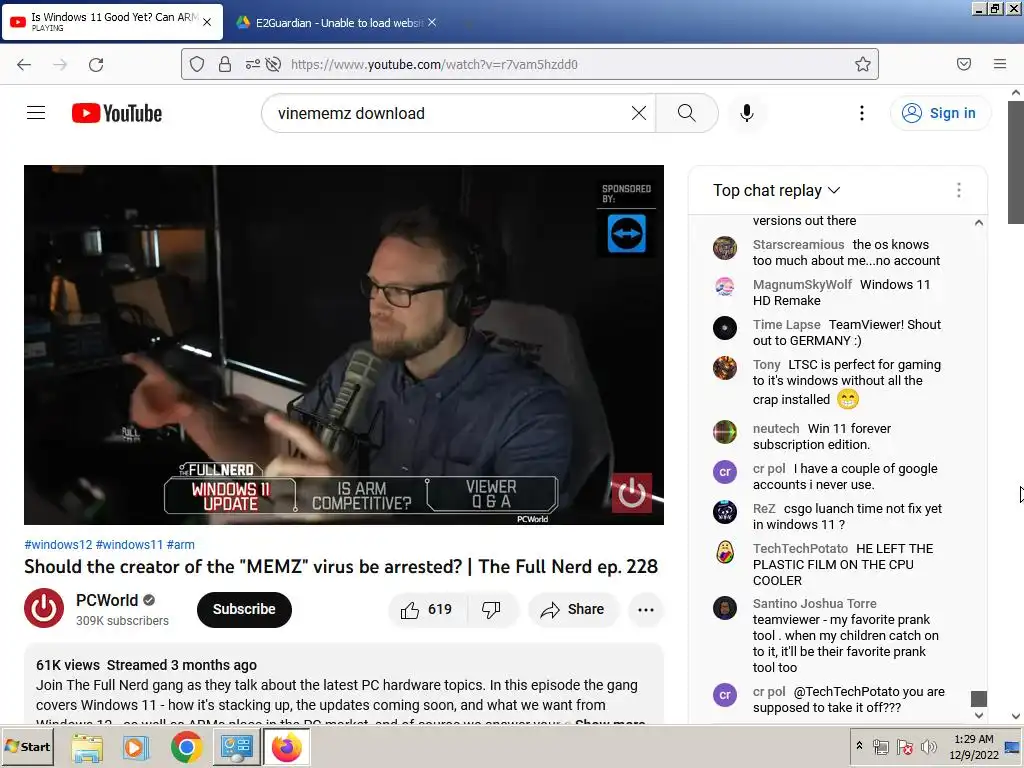Open the chat replay options menu
Image resolution: width=1024 pixels, height=768 pixels.
pos(959,190)
